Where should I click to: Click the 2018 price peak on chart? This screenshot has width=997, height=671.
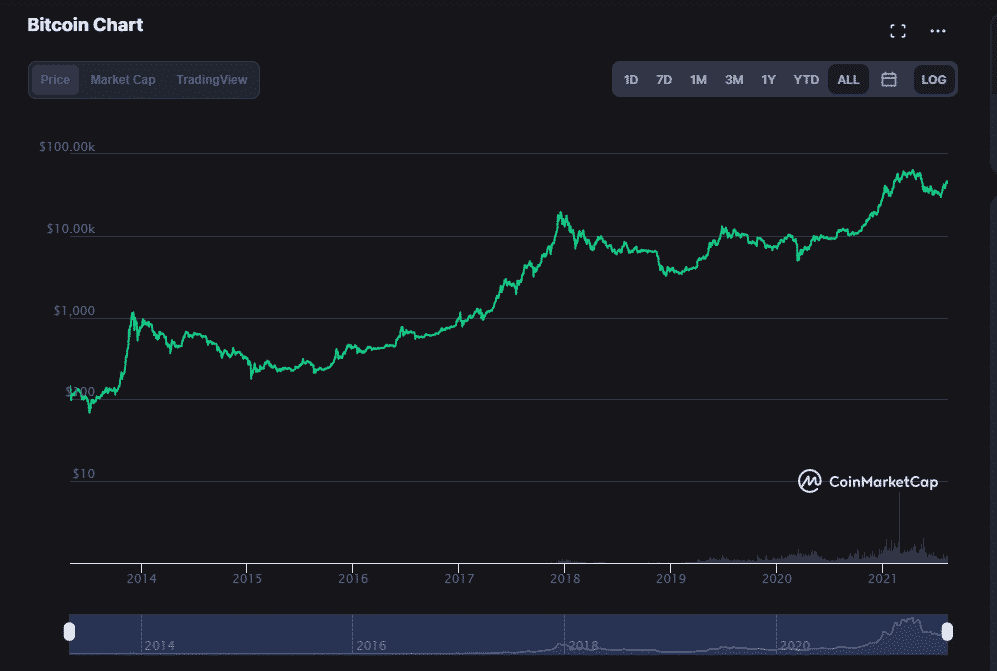[x=562, y=213]
